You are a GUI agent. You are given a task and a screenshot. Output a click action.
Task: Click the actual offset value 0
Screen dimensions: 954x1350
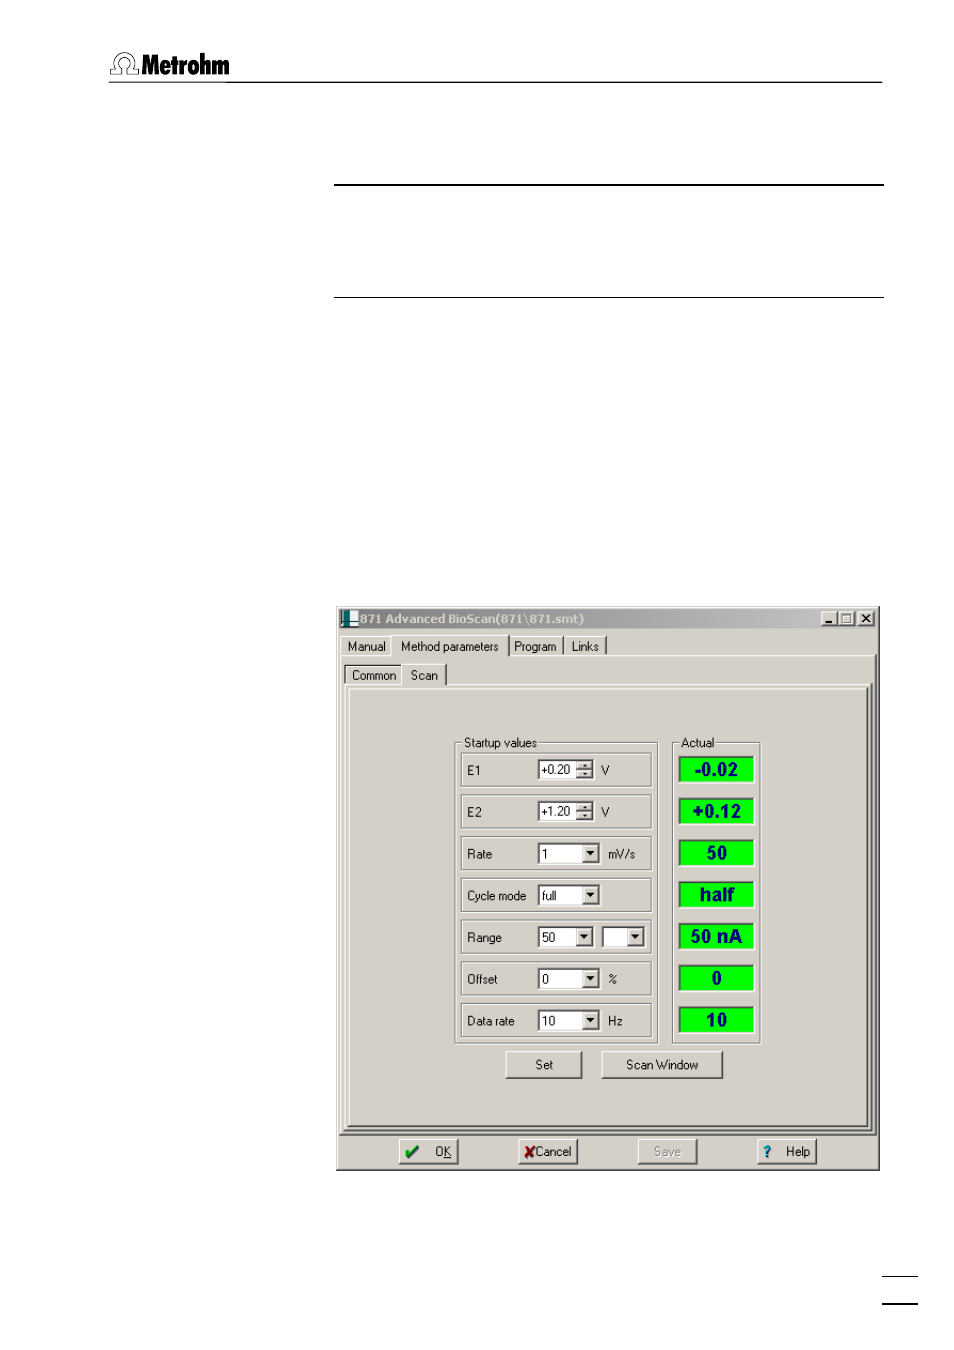pos(716,979)
